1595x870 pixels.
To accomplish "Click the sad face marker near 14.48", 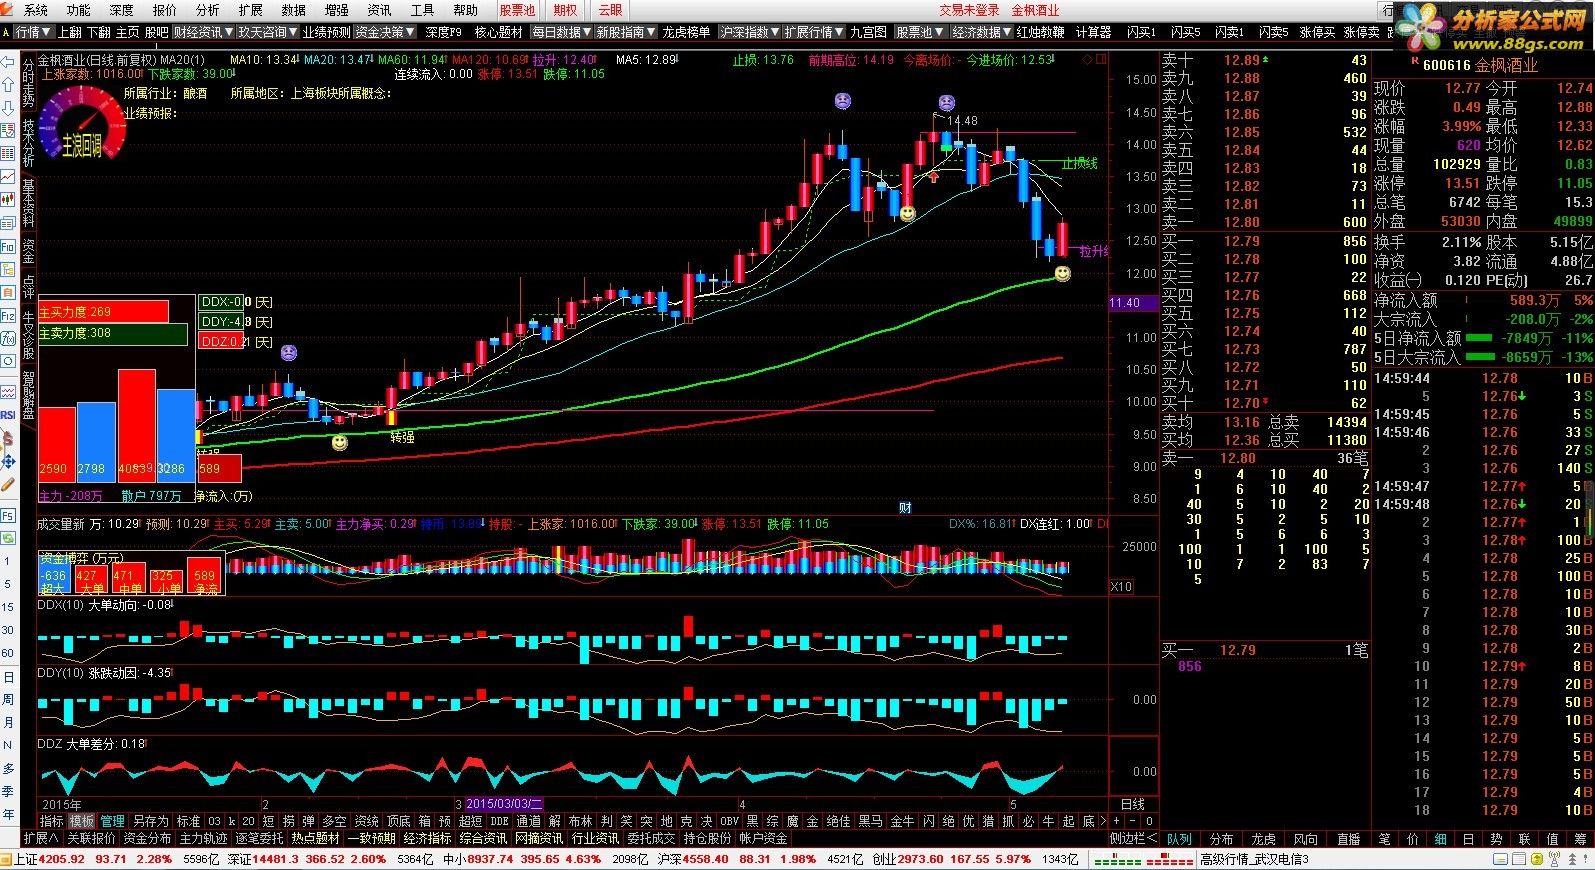I will (946, 102).
